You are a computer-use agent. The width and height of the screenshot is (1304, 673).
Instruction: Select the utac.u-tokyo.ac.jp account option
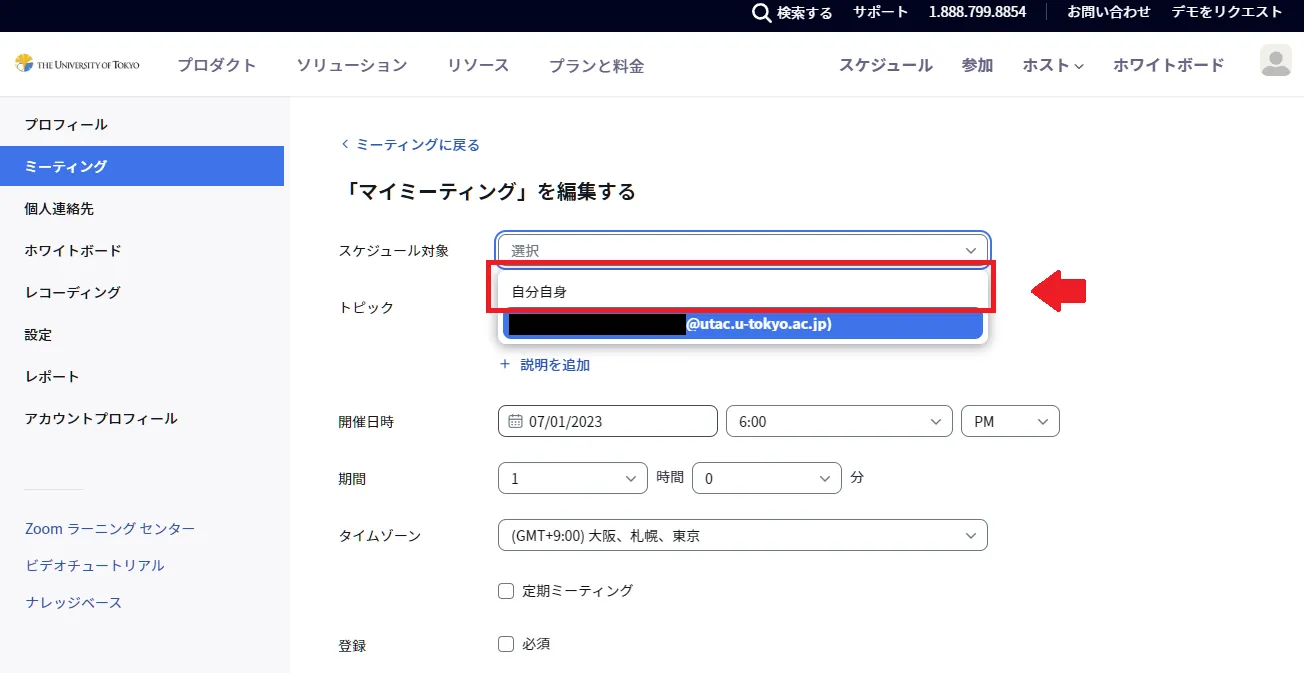click(741, 325)
